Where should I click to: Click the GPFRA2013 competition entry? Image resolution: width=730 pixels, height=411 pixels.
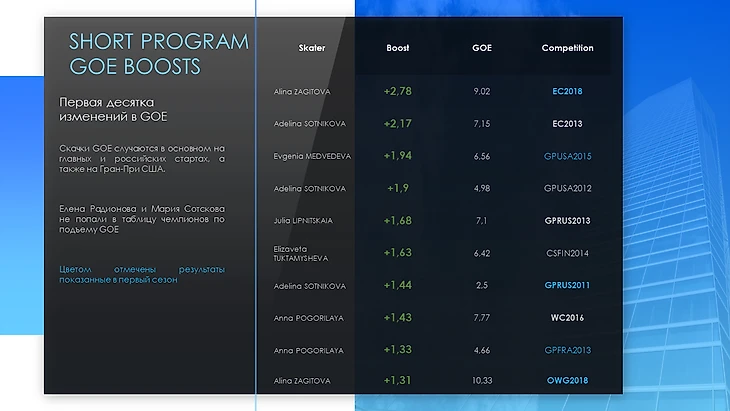point(567,350)
